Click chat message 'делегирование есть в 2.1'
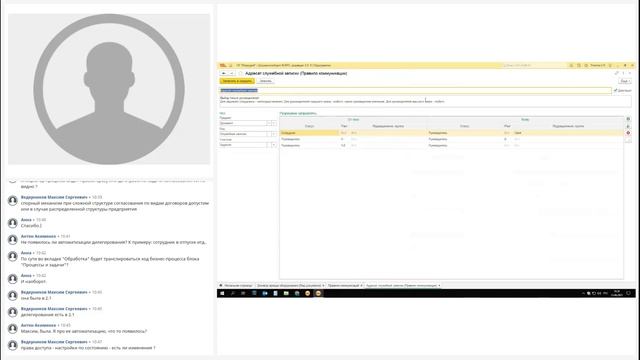The image size is (640, 360). [48, 315]
